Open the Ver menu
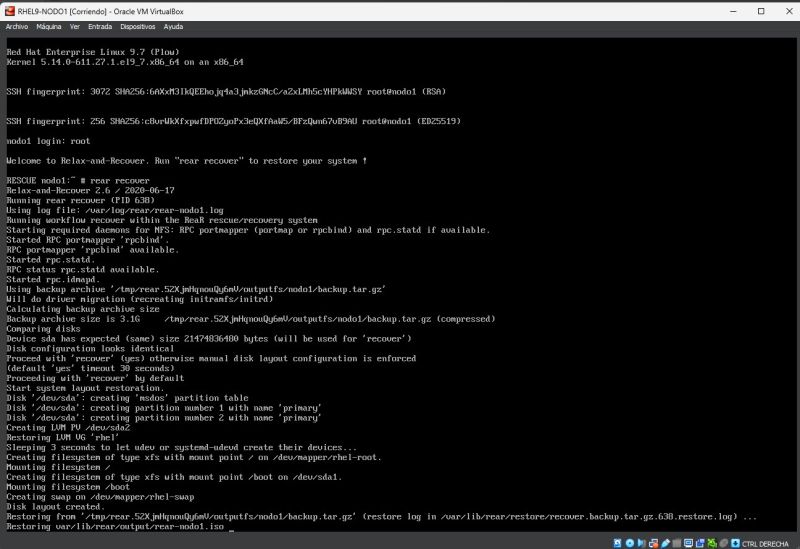 tap(74, 27)
